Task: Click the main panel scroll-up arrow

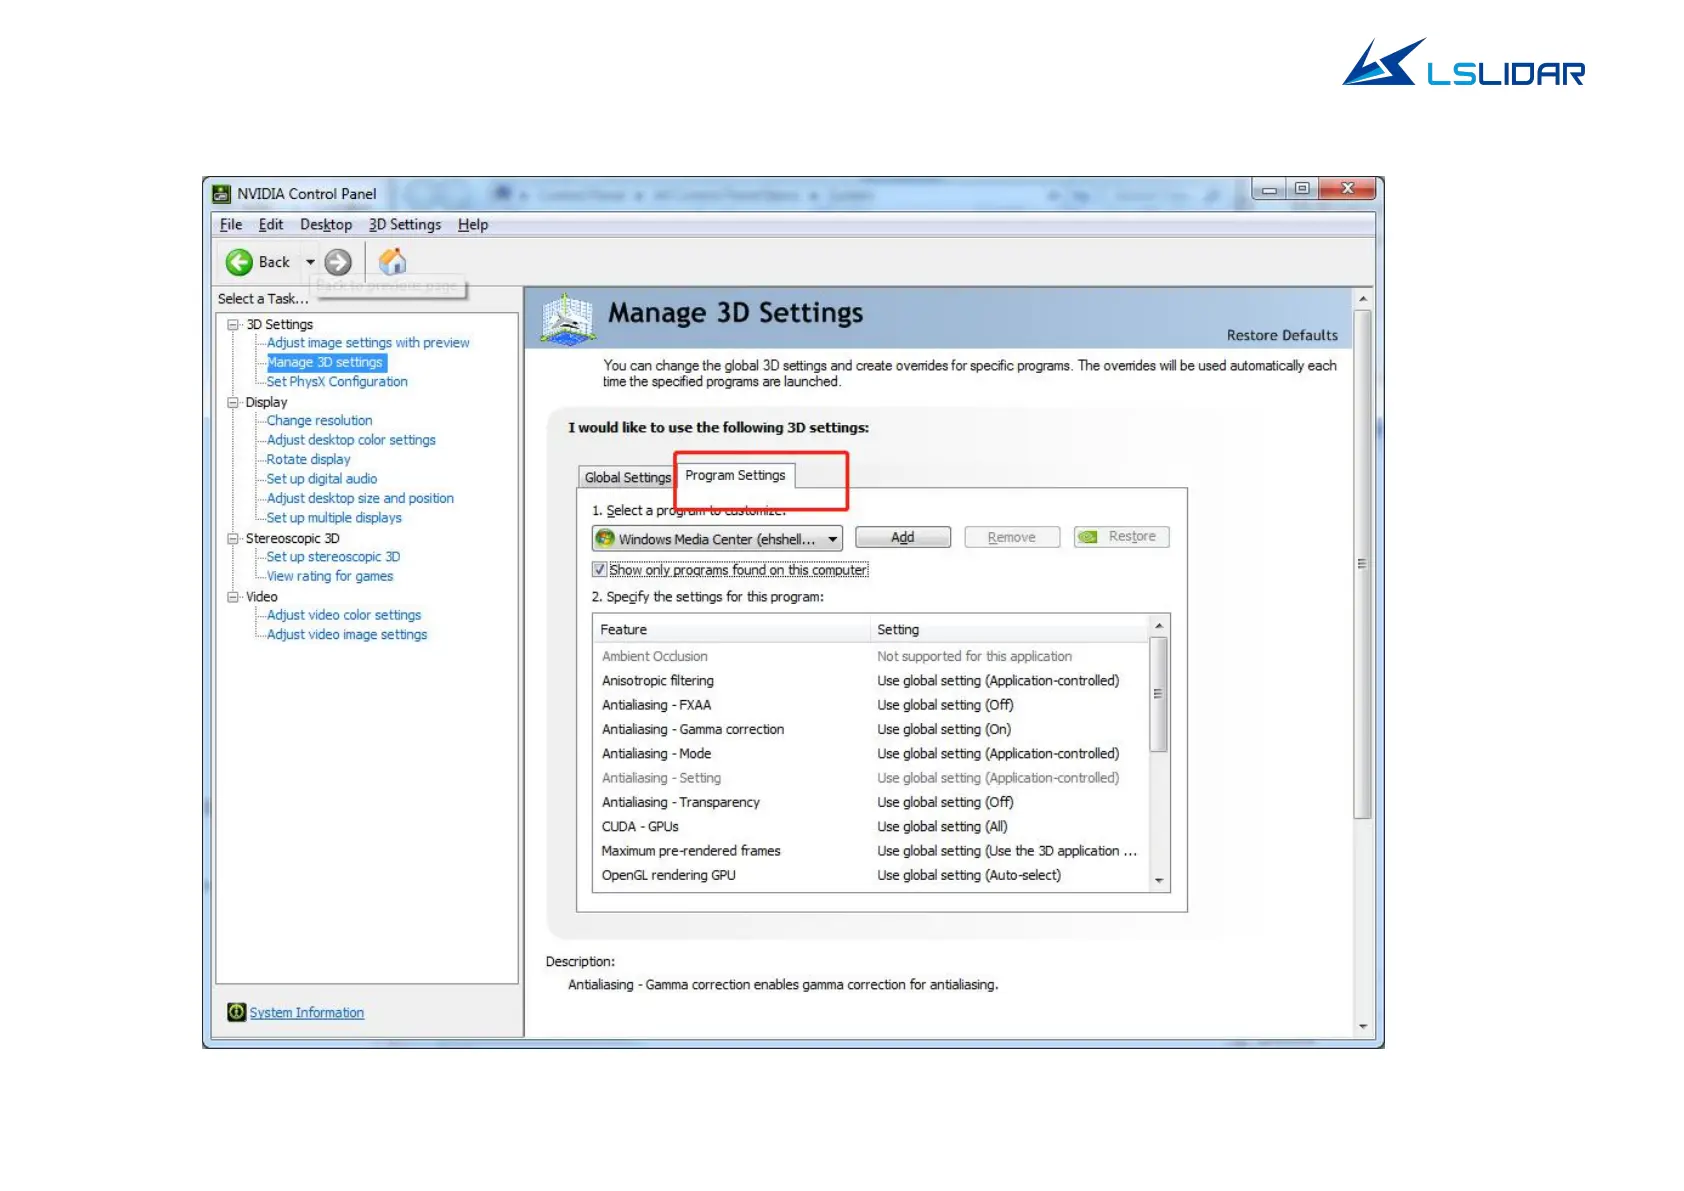Action: [x=1363, y=299]
